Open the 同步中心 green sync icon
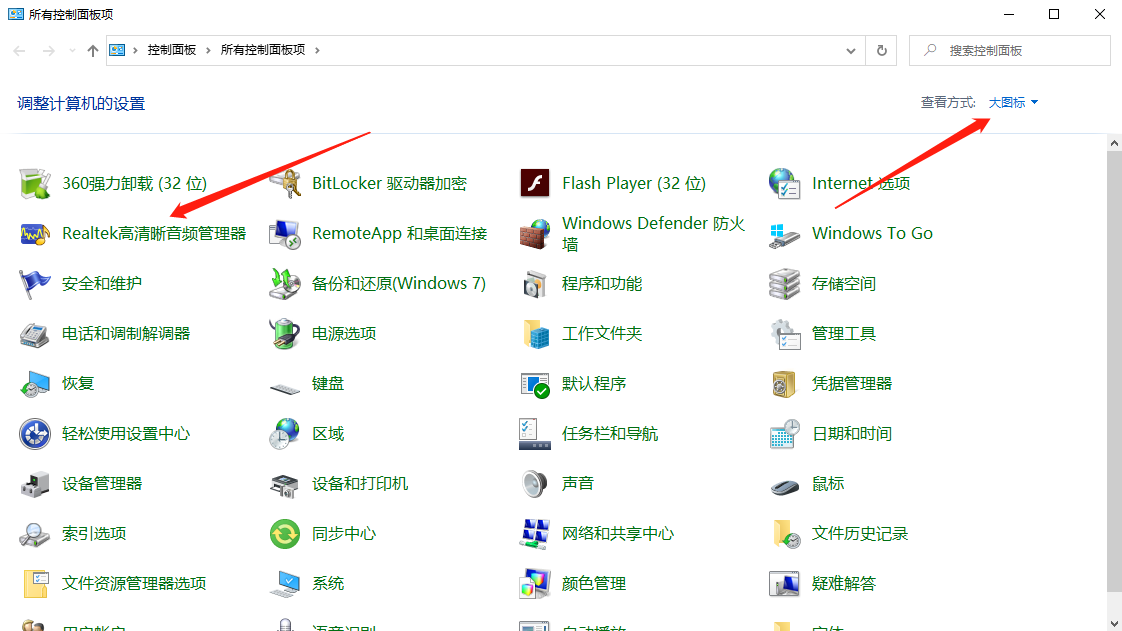This screenshot has height=631, width=1122. (x=285, y=534)
